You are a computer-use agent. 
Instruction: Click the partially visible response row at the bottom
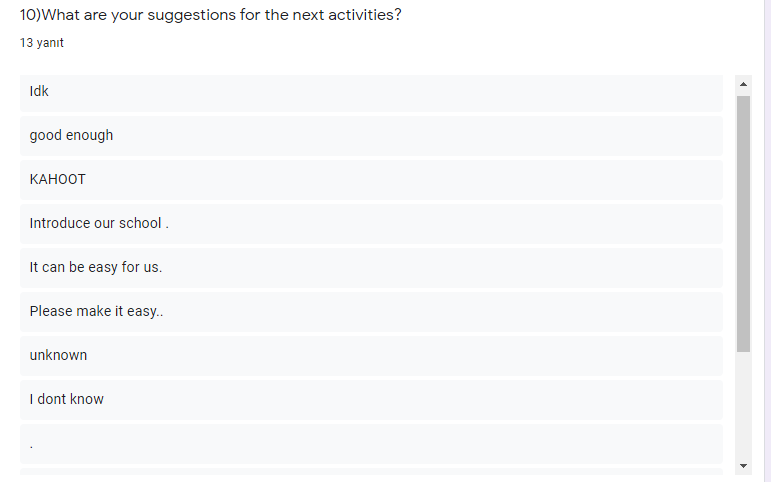(x=370, y=472)
